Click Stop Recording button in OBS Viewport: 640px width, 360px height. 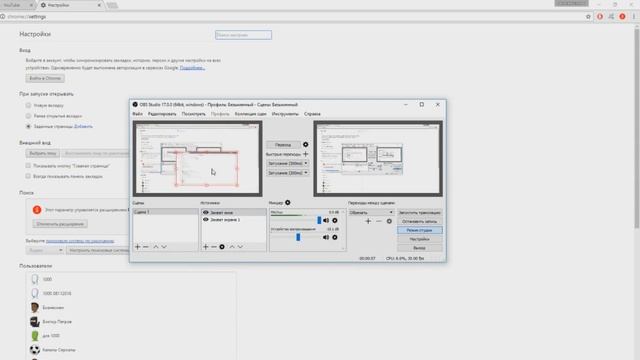(x=420, y=221)
